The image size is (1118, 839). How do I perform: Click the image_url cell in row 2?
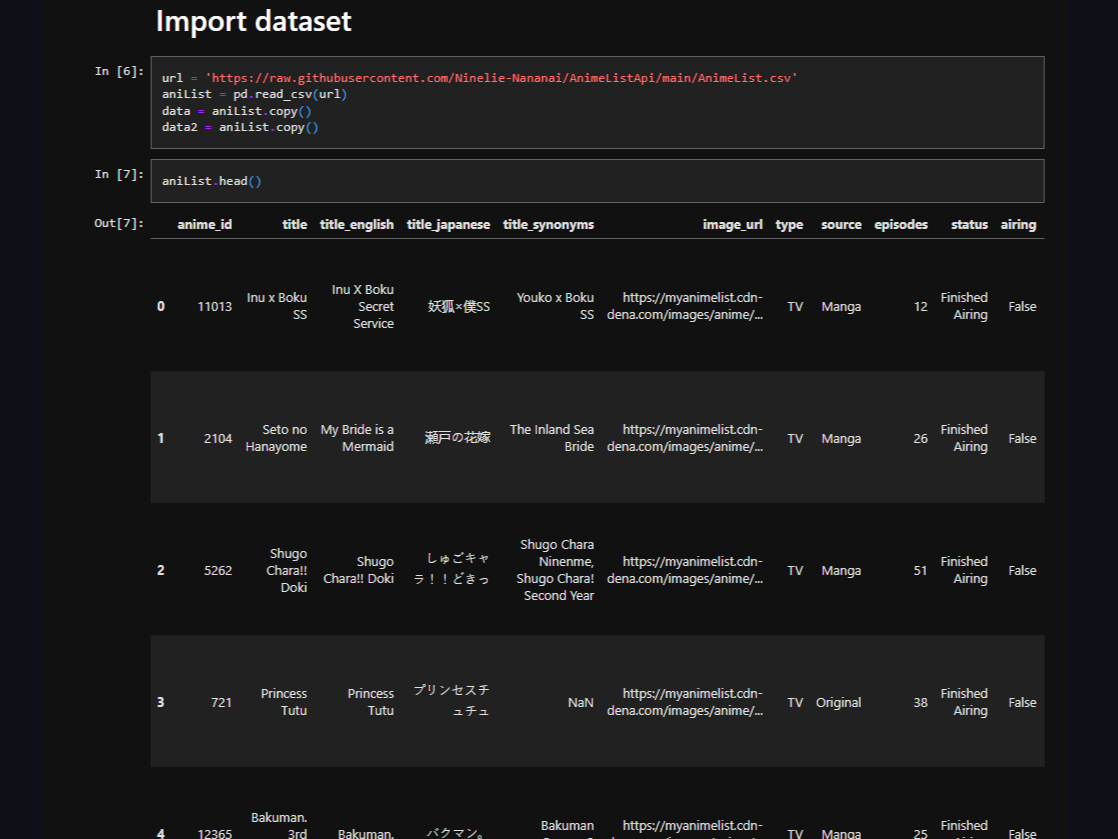point(684,570)
